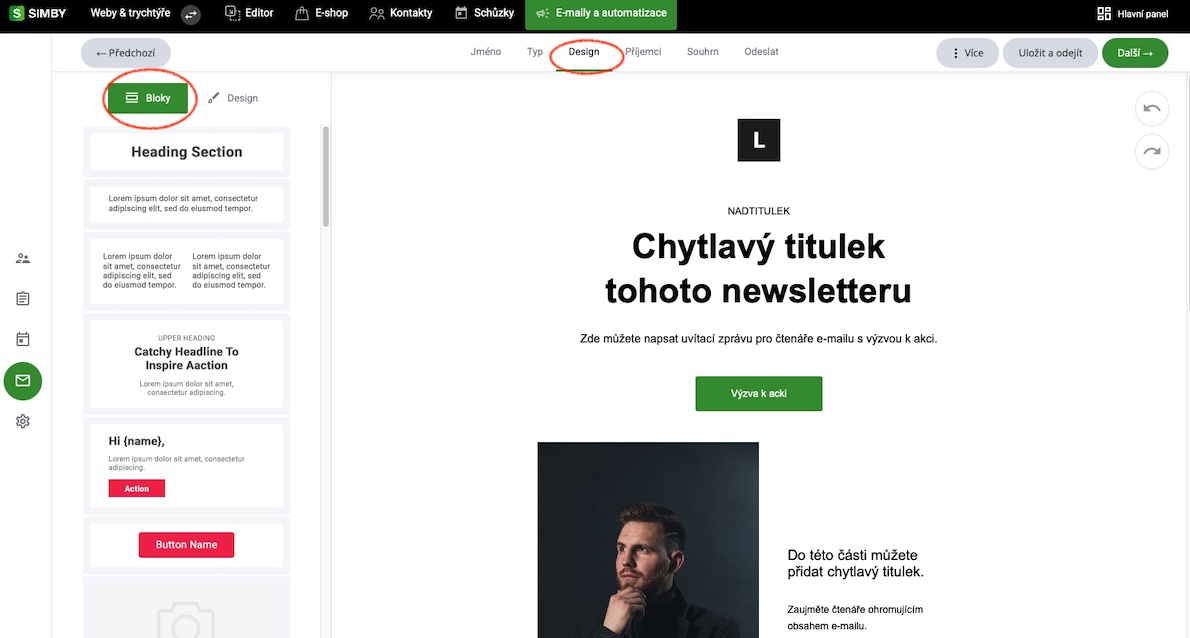The image size is (1190, 638).
Task: Click the swap arrows icon beside Weby & trychtýře
Action: click(x=190, y=14)
